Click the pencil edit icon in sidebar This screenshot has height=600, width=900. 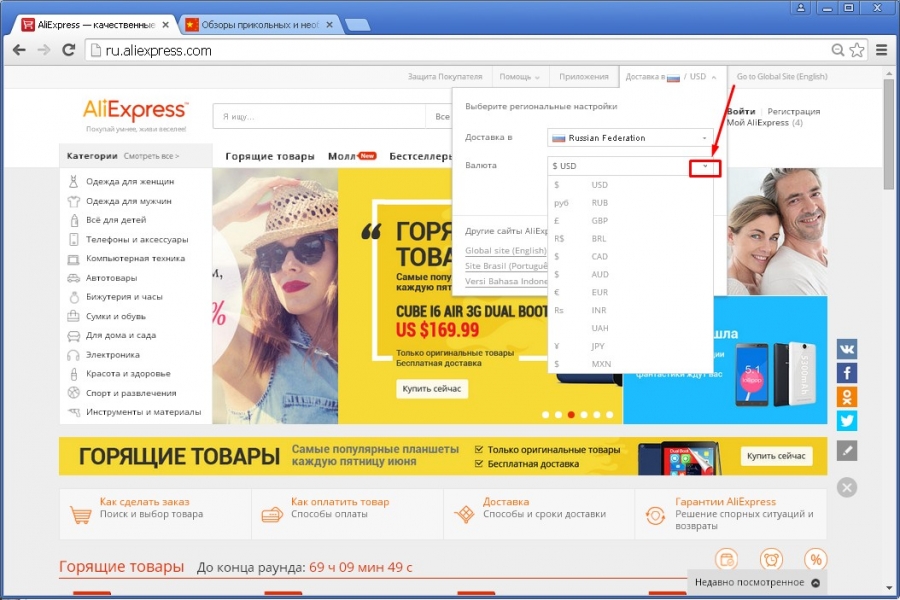point(847,451)
